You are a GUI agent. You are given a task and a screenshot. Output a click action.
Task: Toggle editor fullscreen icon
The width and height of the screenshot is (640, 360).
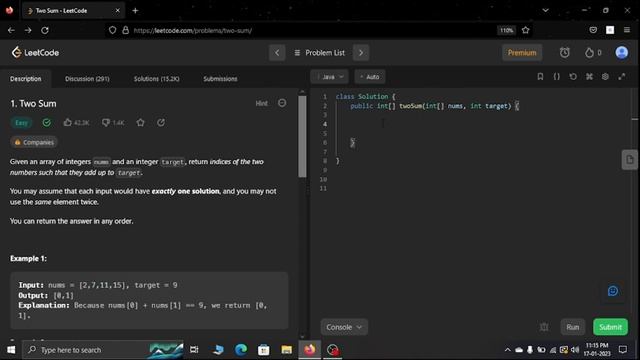[622, 76]
